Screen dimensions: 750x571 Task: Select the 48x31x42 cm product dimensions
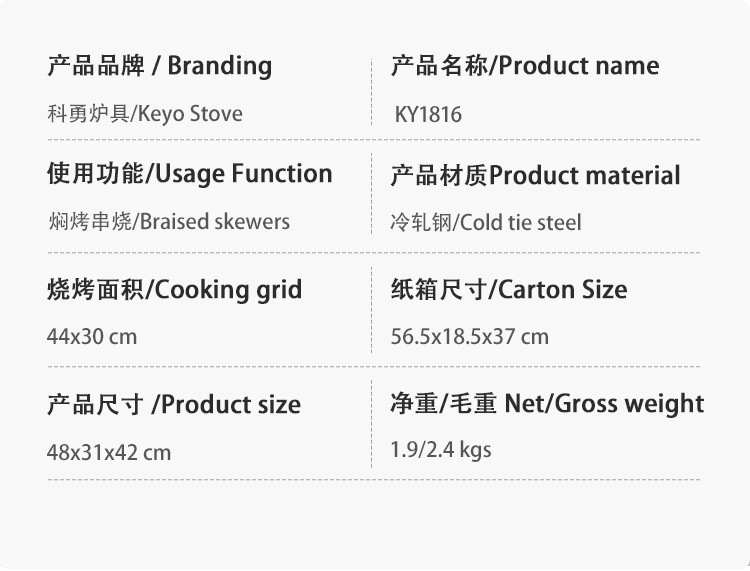(108, 453)
